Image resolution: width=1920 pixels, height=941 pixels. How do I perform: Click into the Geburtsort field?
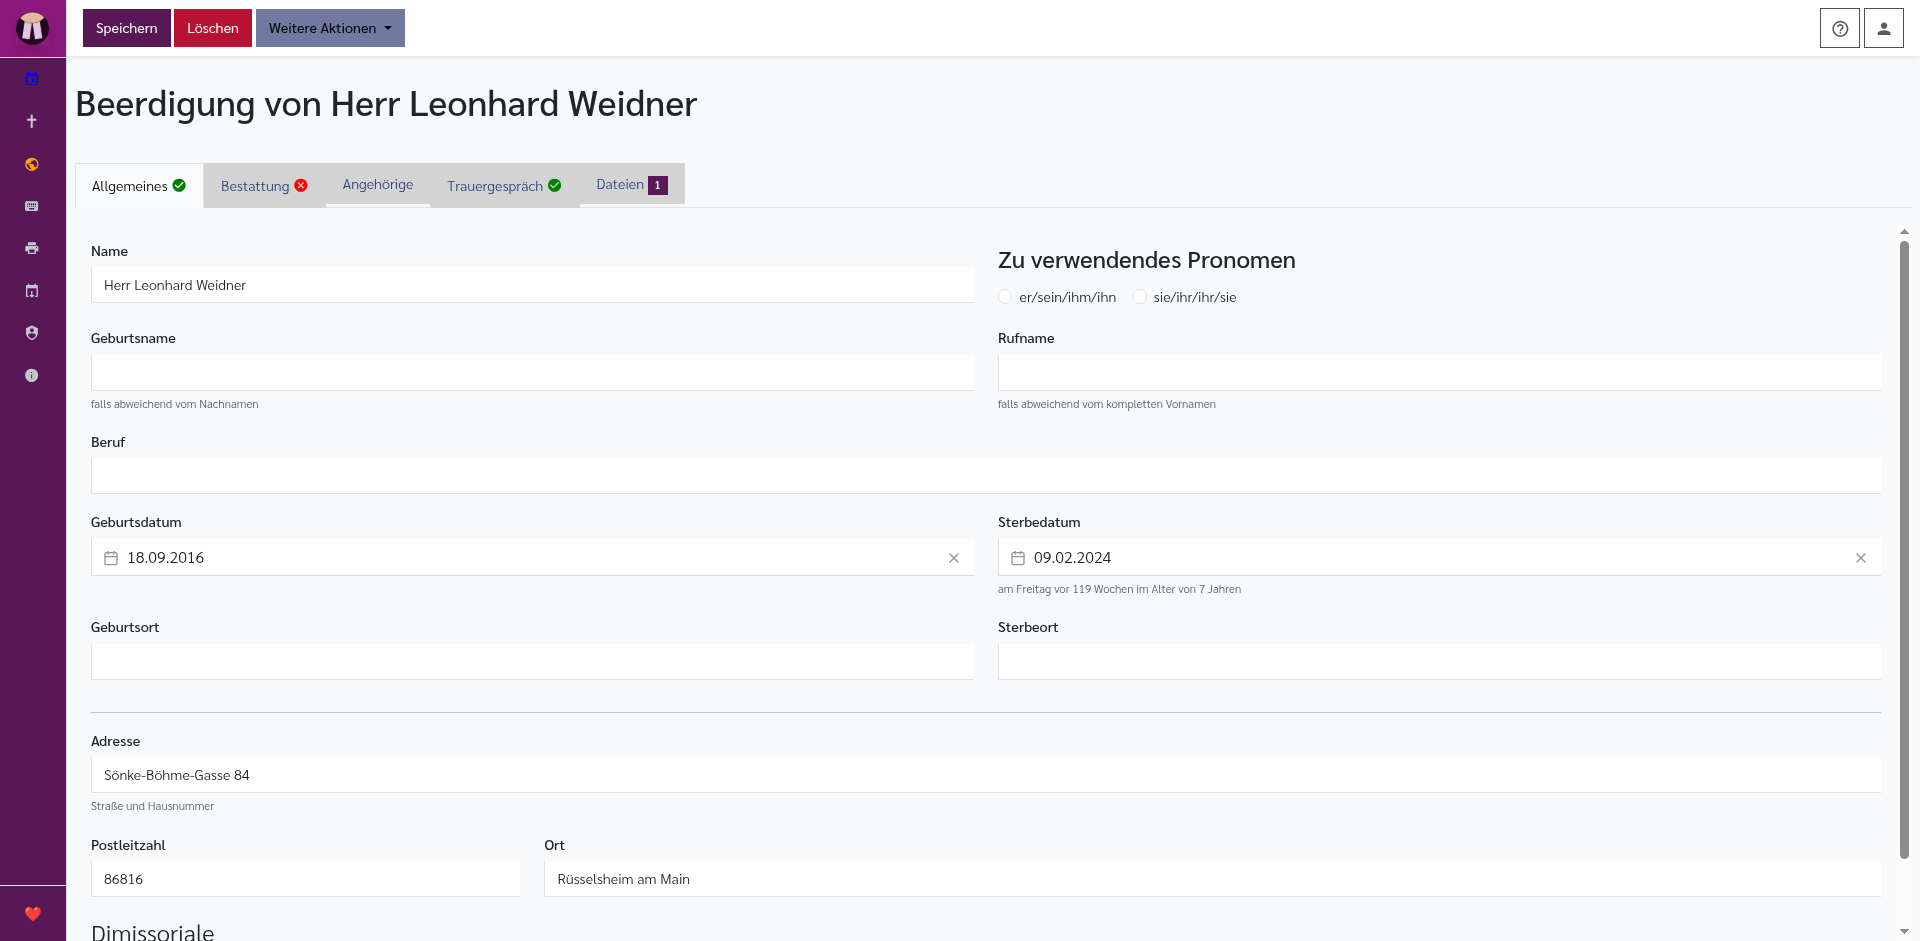(x=532, y=662)
